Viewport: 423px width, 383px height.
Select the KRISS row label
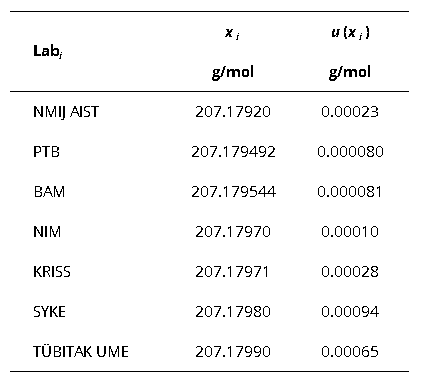click(52, 272)
